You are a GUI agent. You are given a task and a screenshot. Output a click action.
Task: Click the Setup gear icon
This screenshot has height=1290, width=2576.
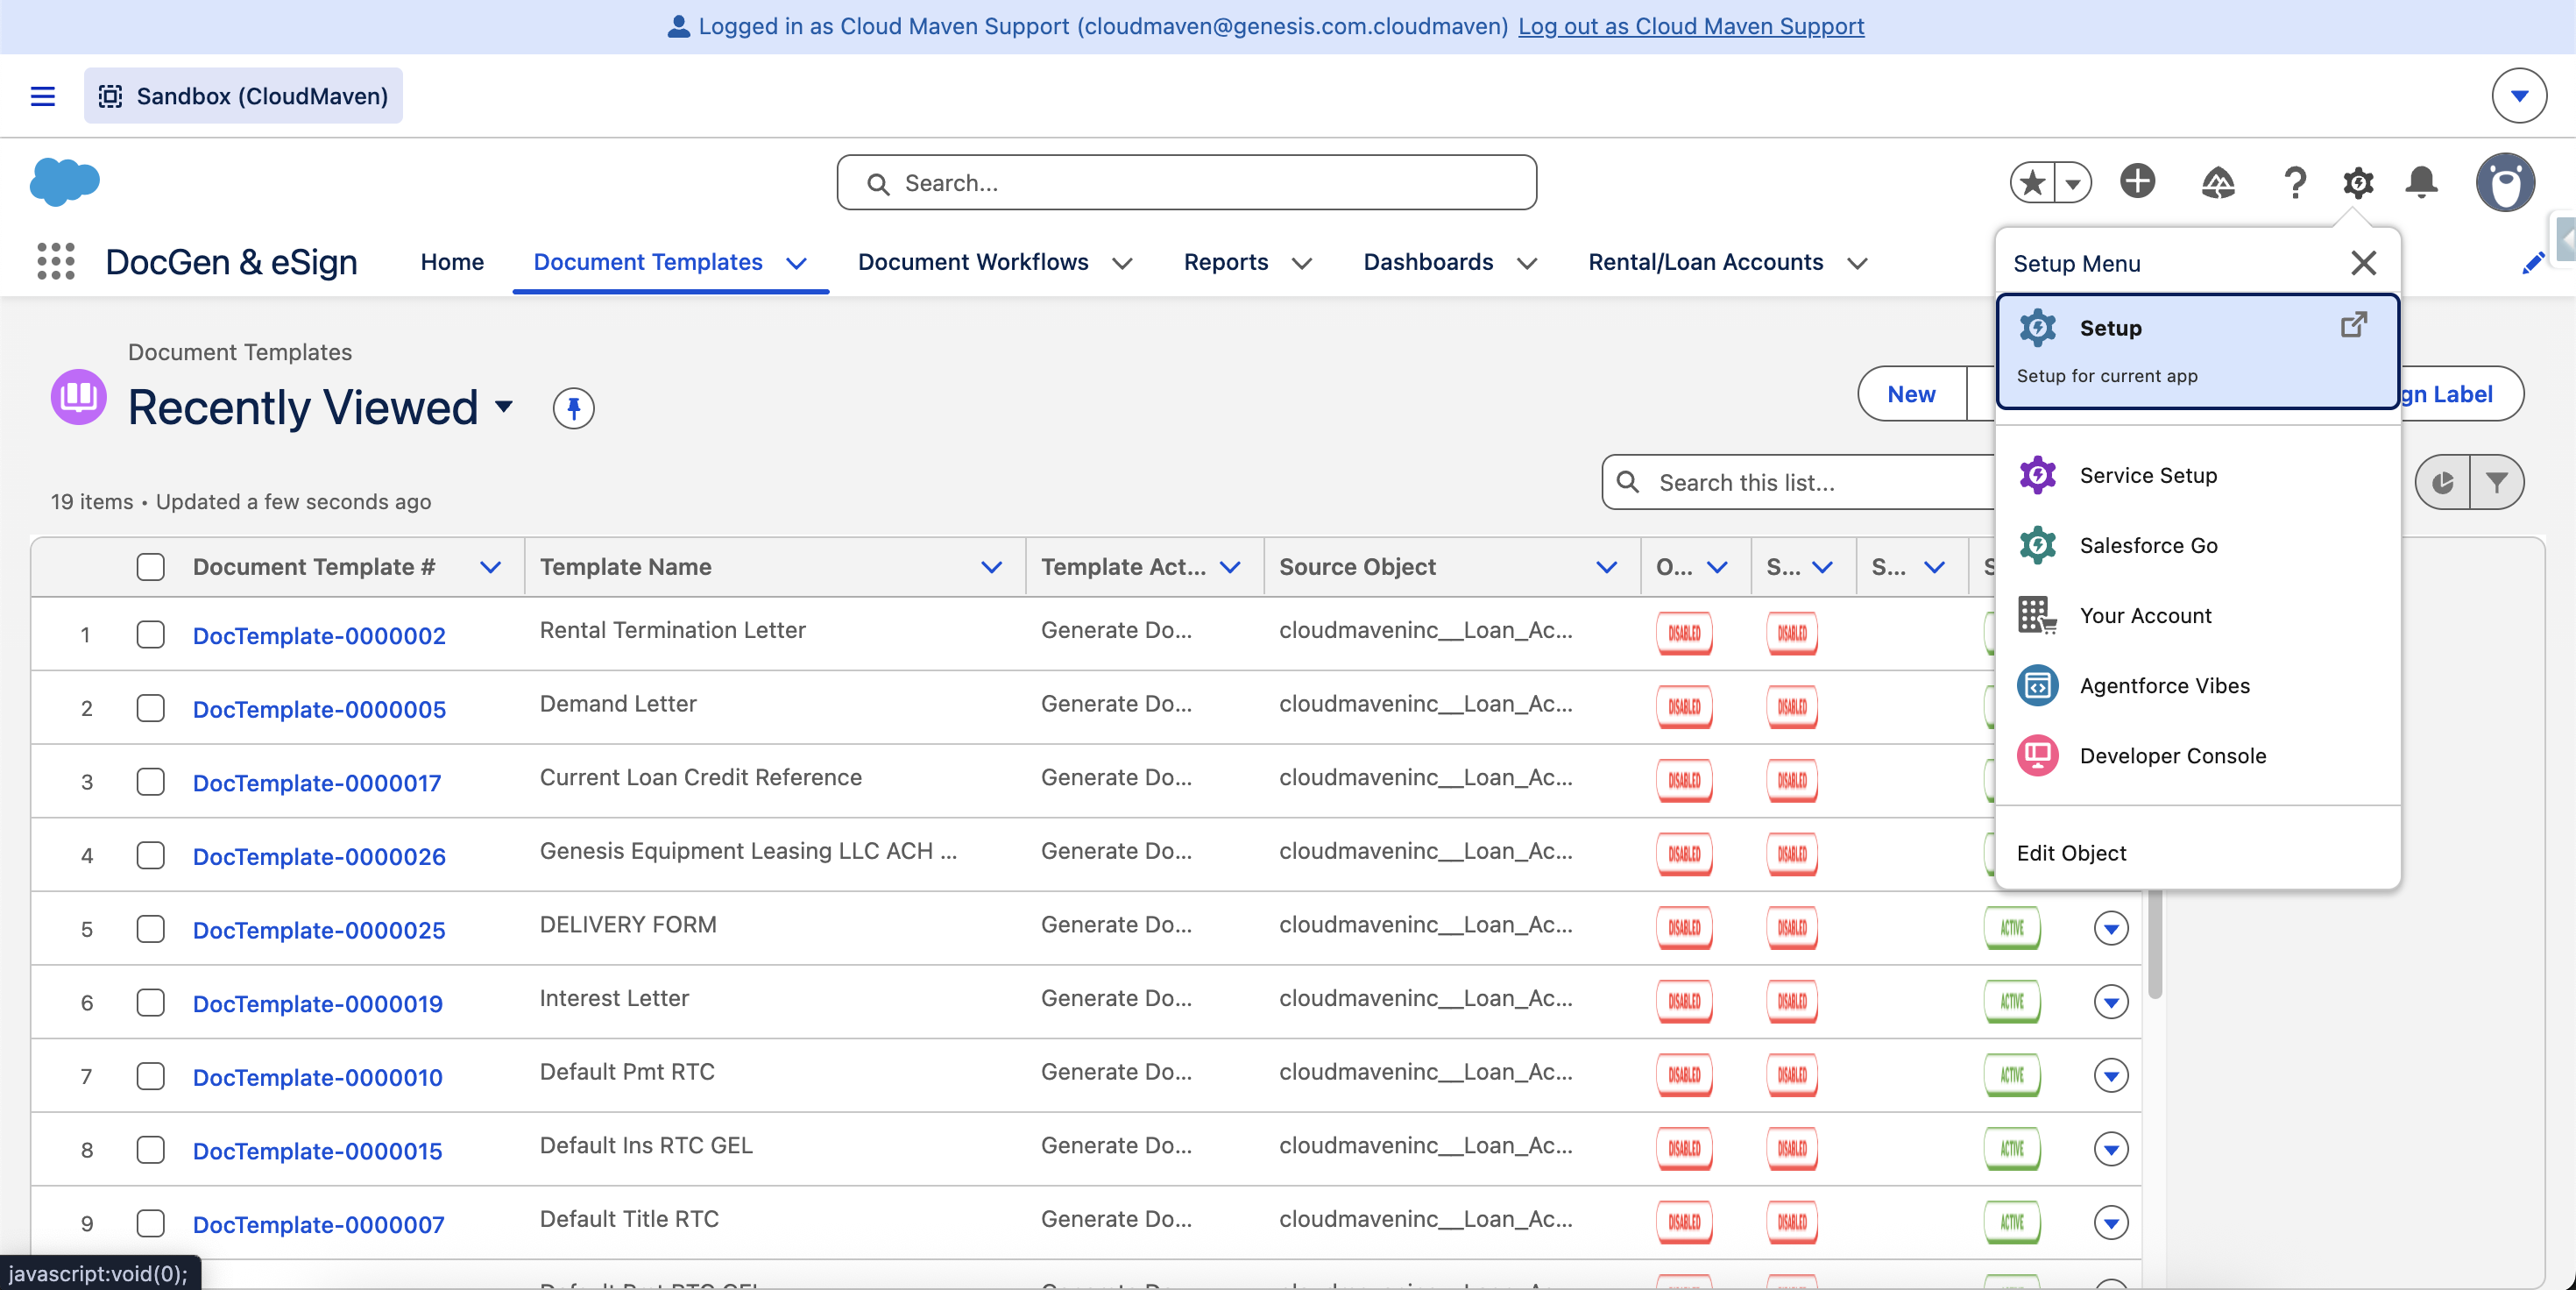click(x=2358, y=182)
